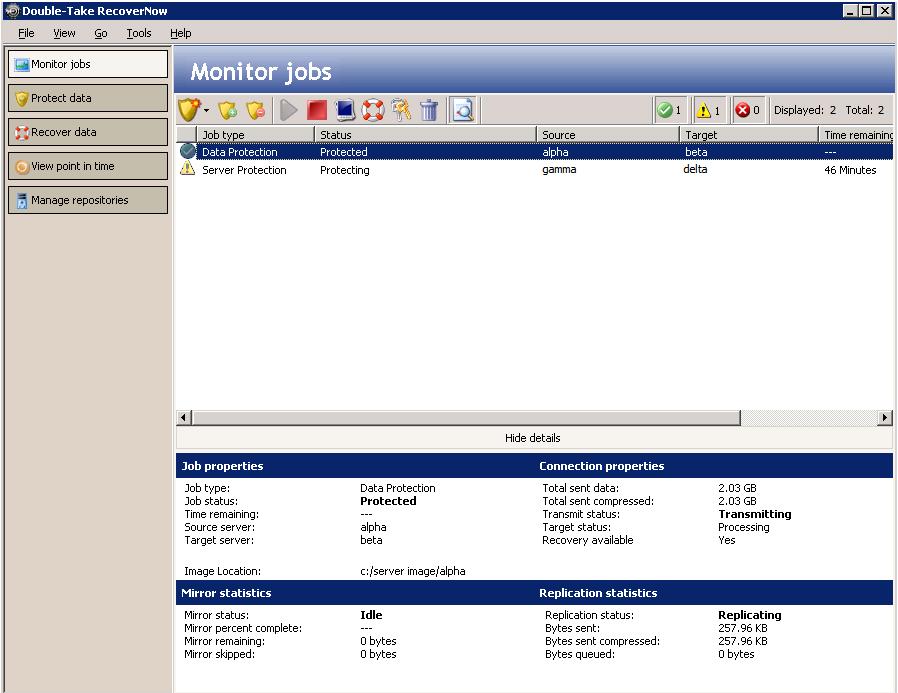Click the blue monitor snapshot icon
The height and width of the screenshot is (693, 898).
[x=345, y=110]
